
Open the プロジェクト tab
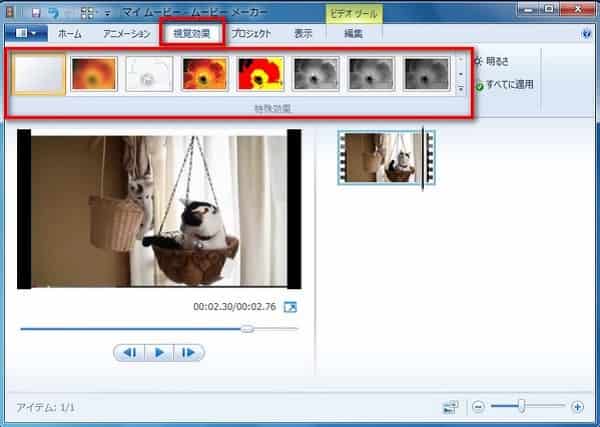click(251, 34)
